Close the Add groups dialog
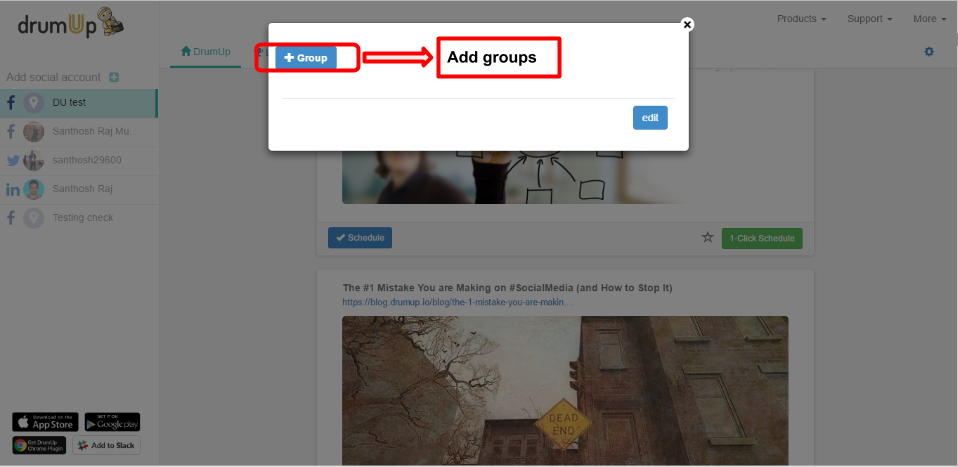Screen dimensions: 958x467 tap(687, 24)
